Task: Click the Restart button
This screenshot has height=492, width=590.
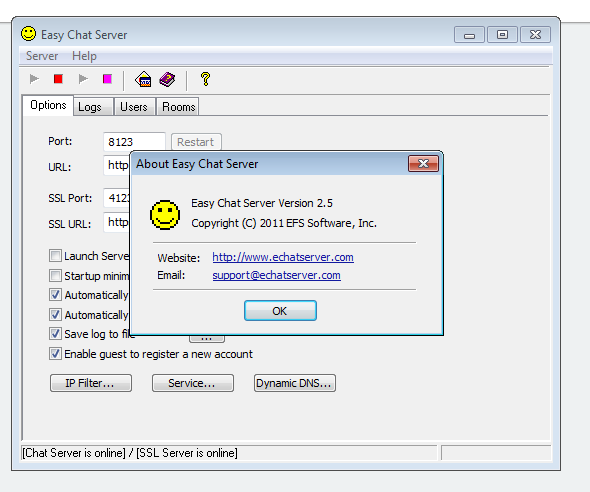Action: coord(196,142)
